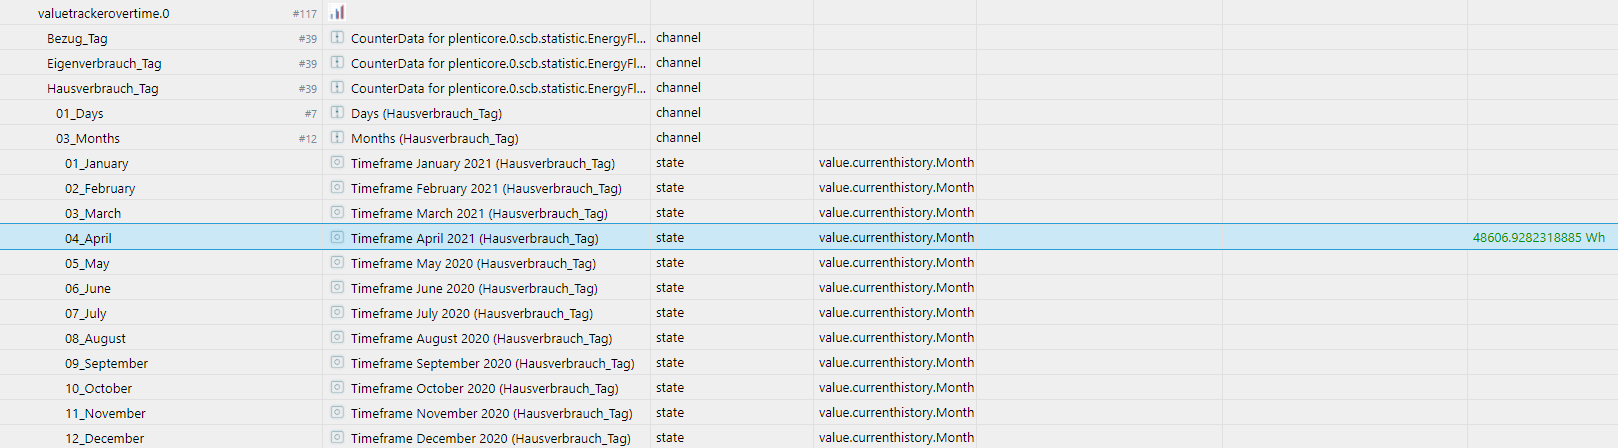Select the 09_September tree entry

[x=106, y=364]
